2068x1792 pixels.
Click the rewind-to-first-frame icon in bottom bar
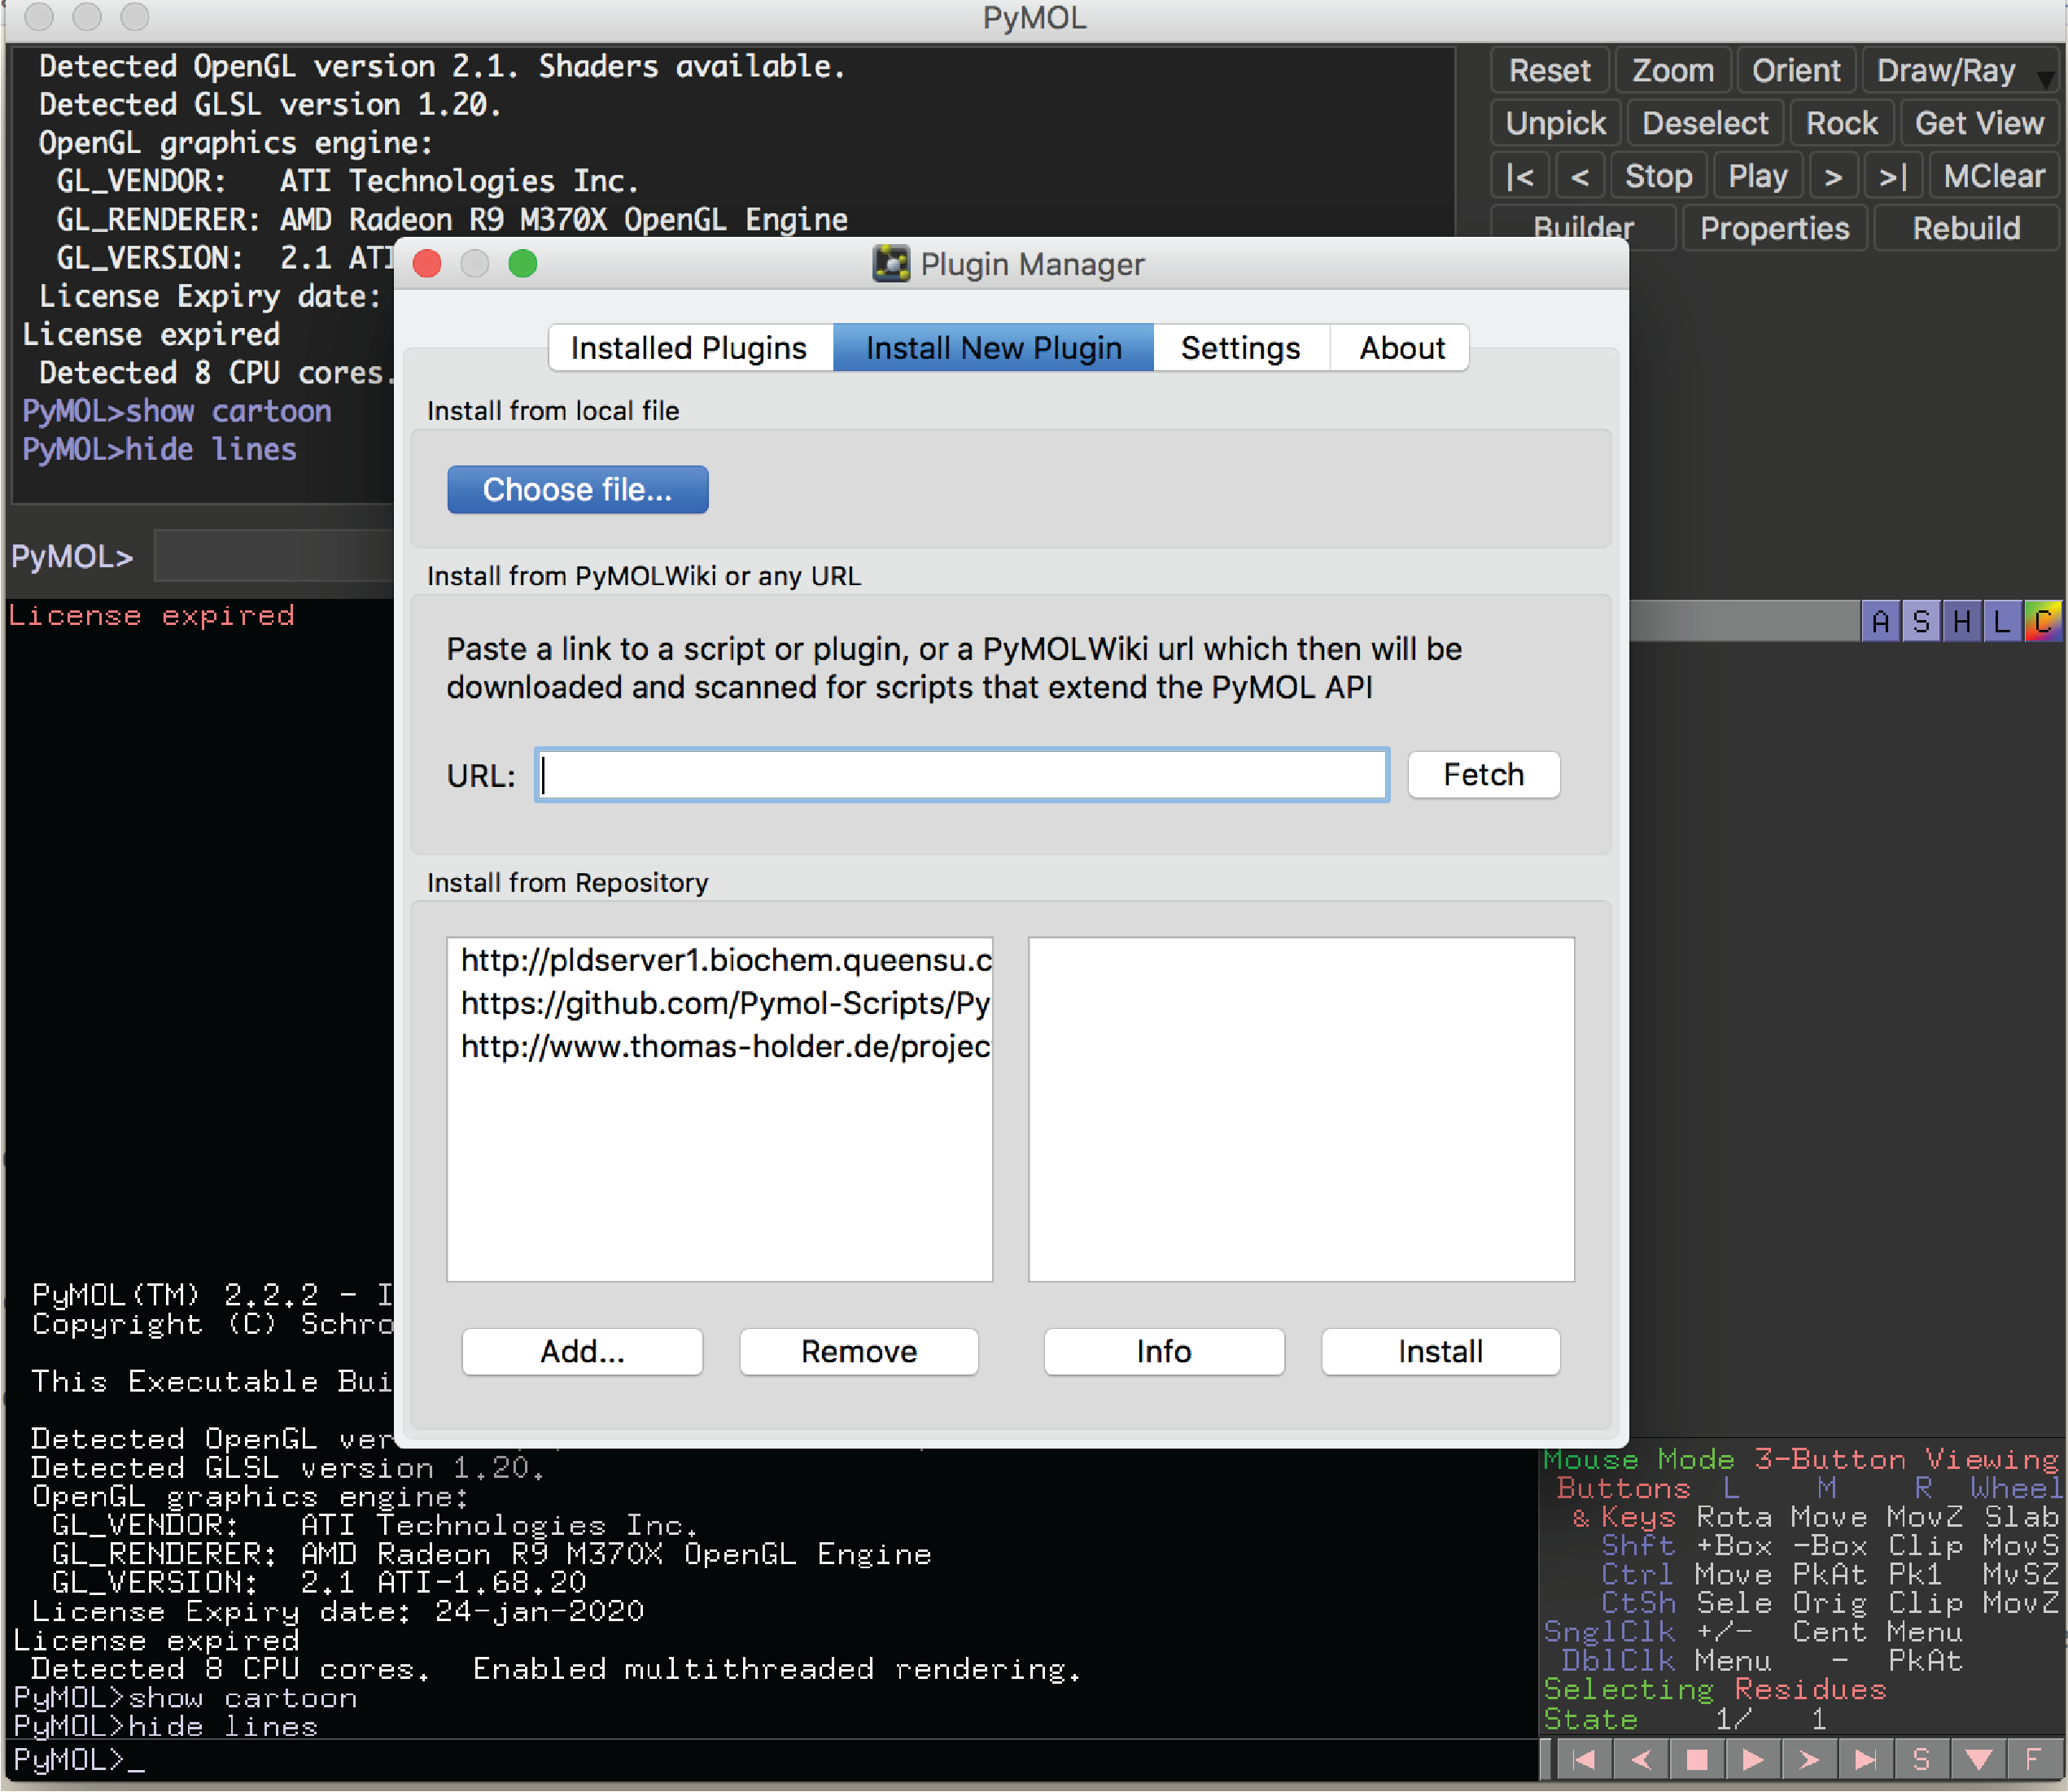tap(1584, 1759)
